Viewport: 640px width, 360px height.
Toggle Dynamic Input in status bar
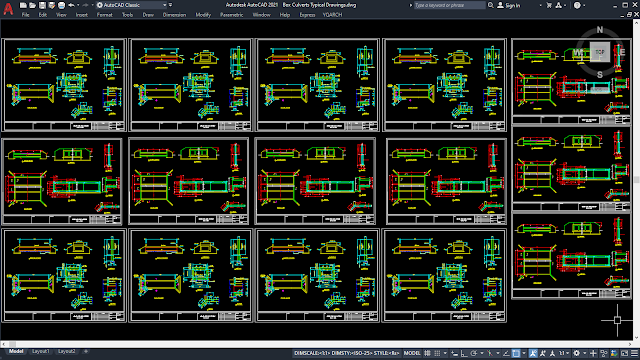(x=454, y=353)
